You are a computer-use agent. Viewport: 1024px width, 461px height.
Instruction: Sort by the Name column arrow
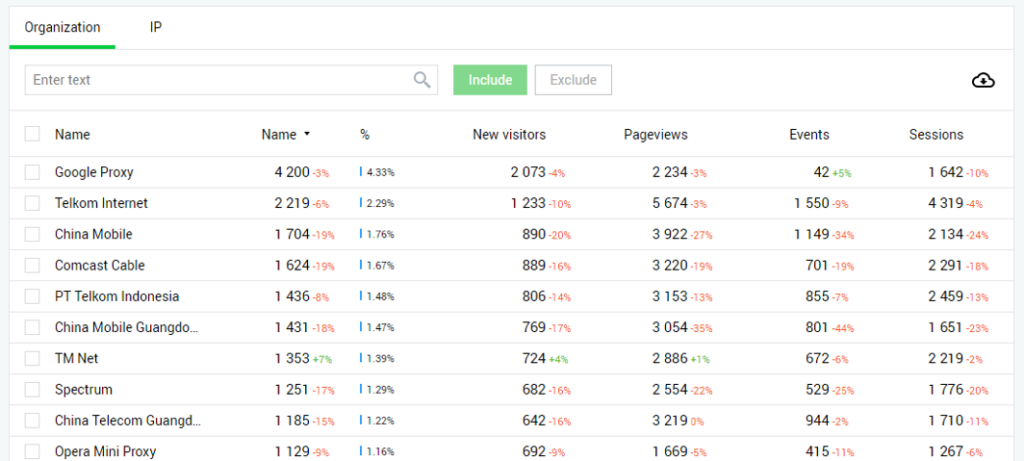pyautogui.click(x=307, y=135)
